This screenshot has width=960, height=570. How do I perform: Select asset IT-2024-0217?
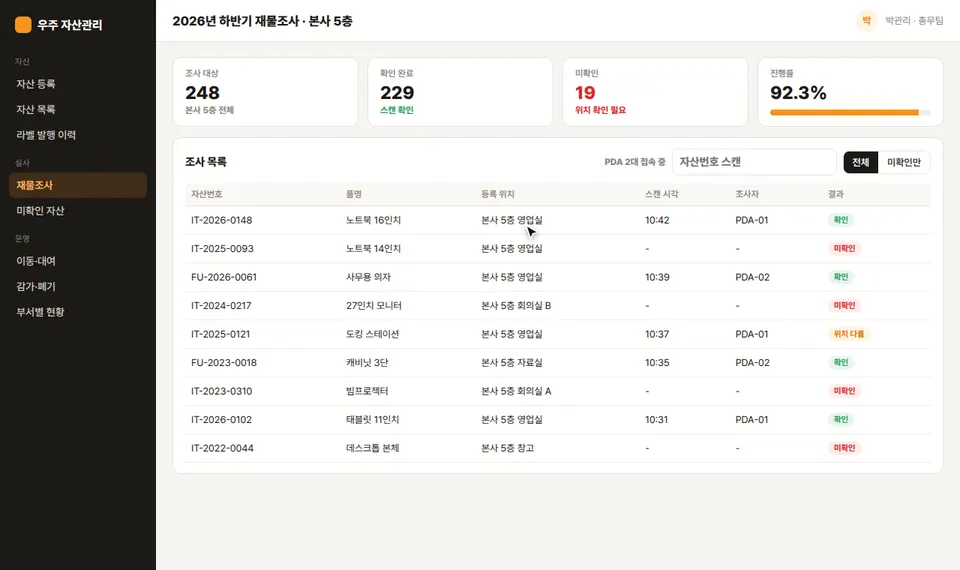tap(221, 306)
